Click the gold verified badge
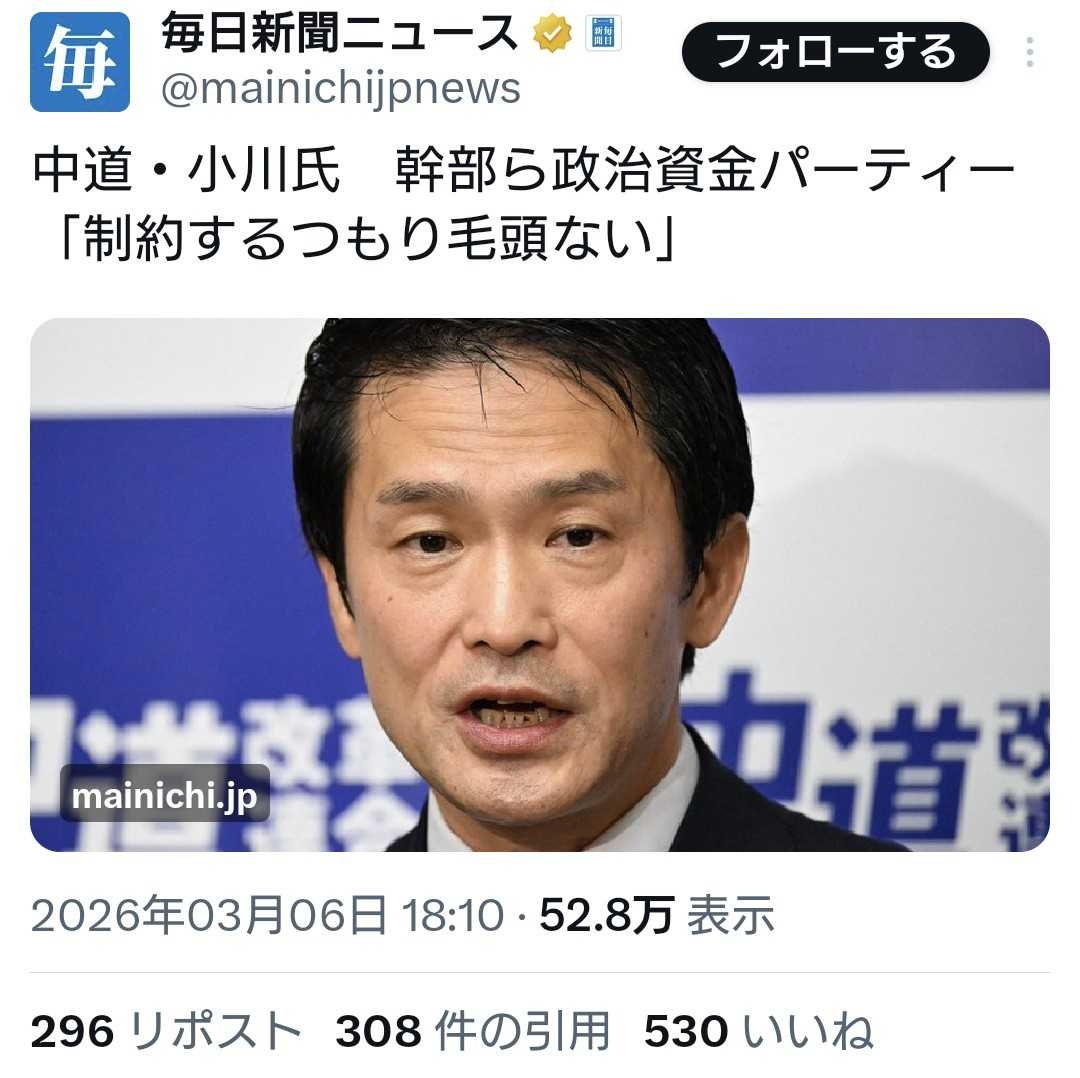 tap(552, 33)
